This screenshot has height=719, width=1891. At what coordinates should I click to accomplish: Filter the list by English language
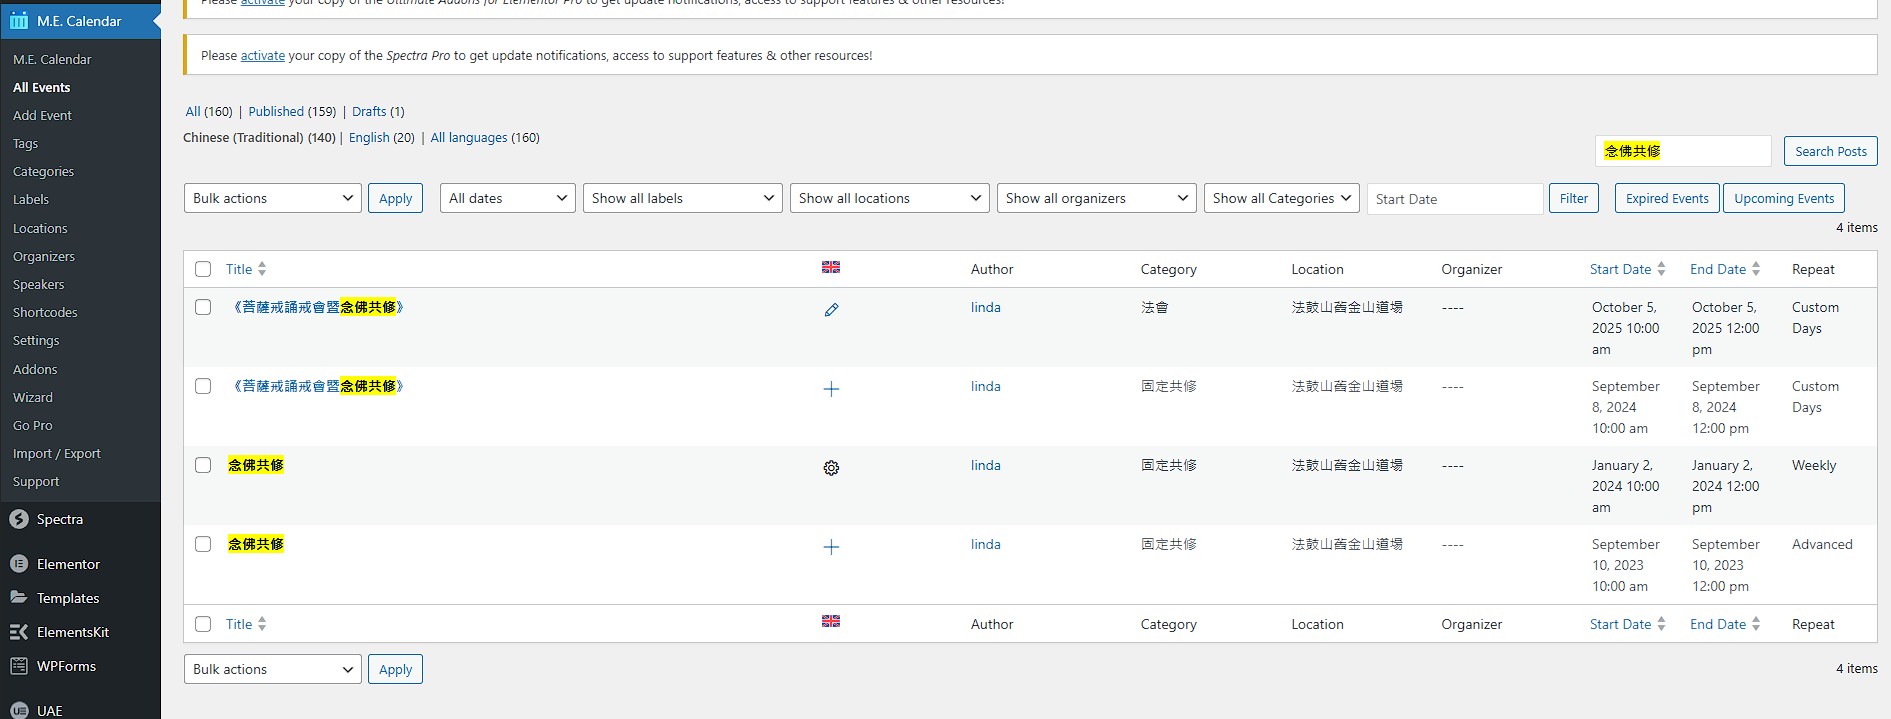(x=369, y=138)
